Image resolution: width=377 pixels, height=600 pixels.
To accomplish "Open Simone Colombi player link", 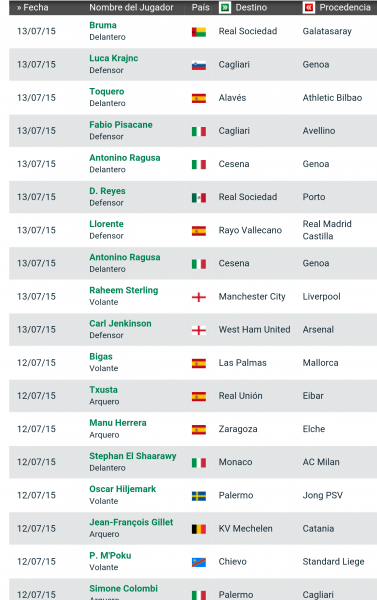I will click(x=124, y=588).
